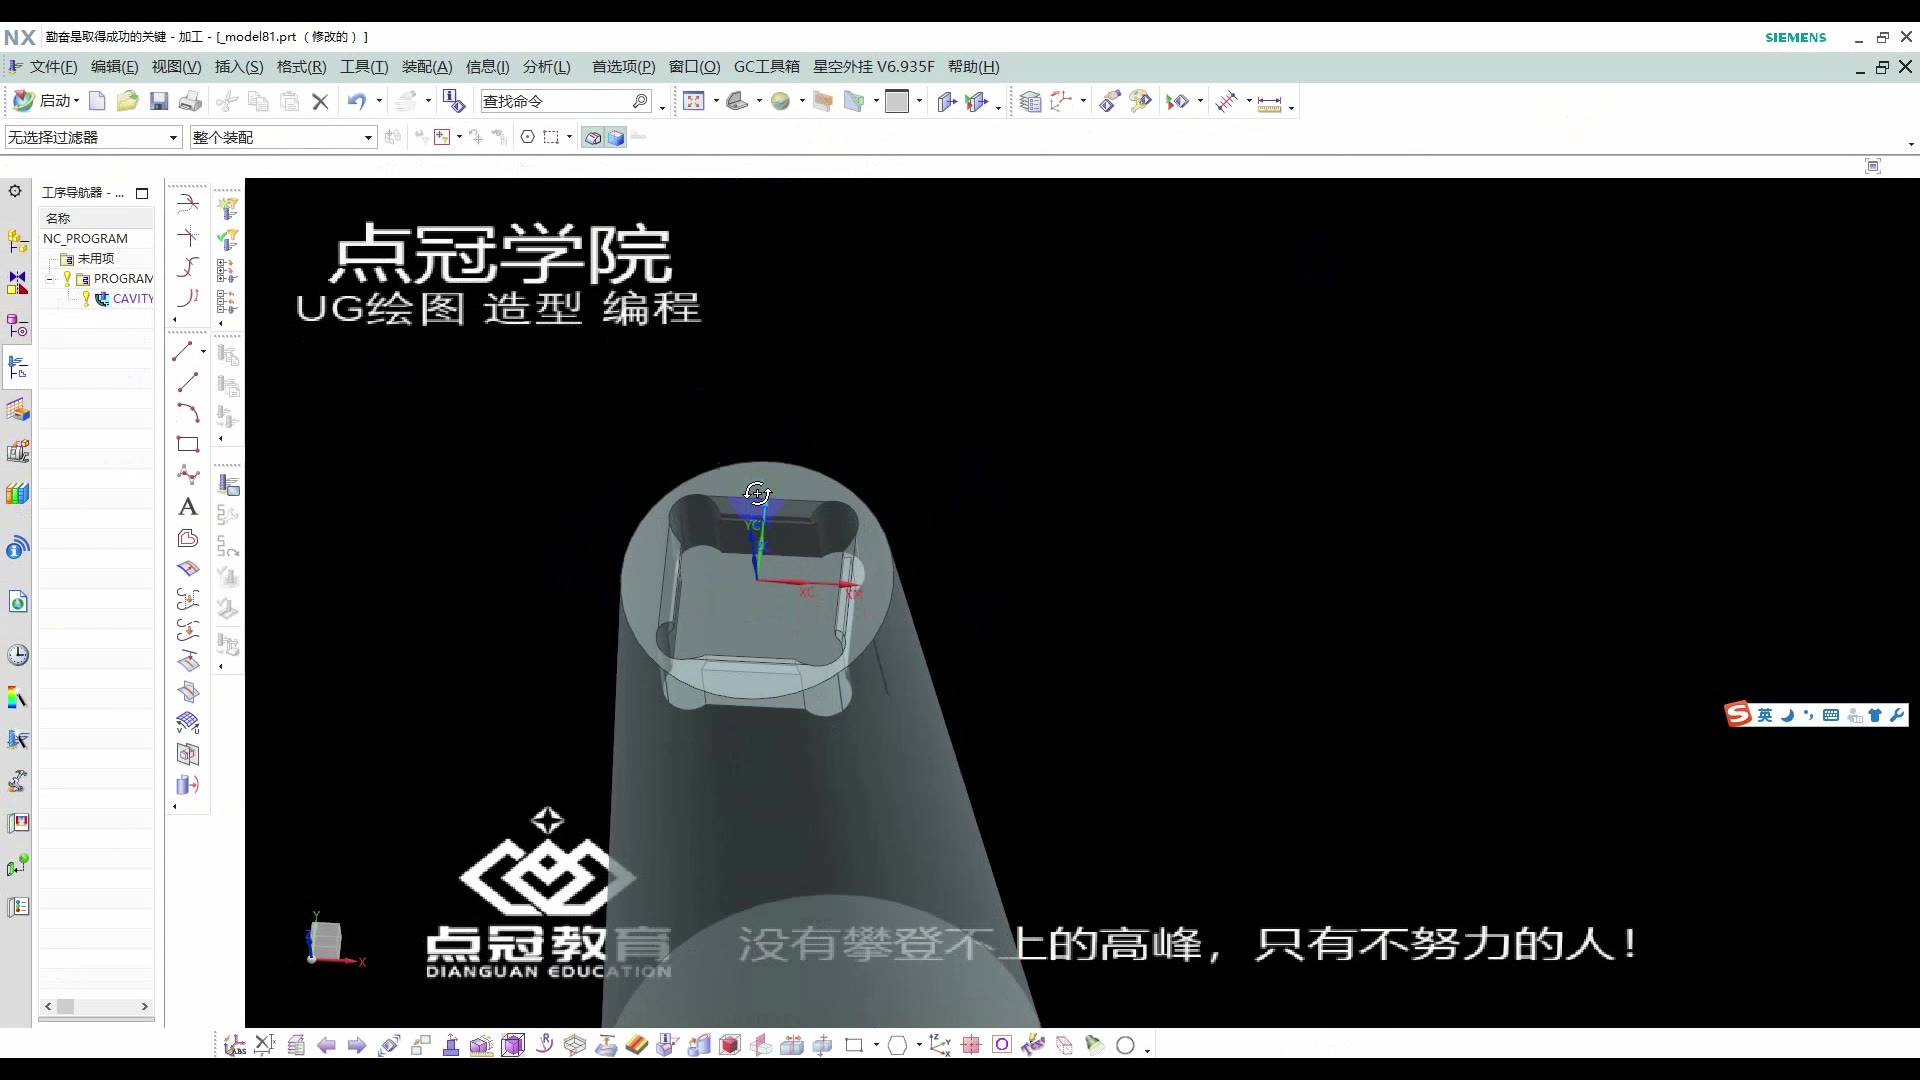The image size is (1920, 1080).
Task: Click the Fit view icon
Action: 694,101
